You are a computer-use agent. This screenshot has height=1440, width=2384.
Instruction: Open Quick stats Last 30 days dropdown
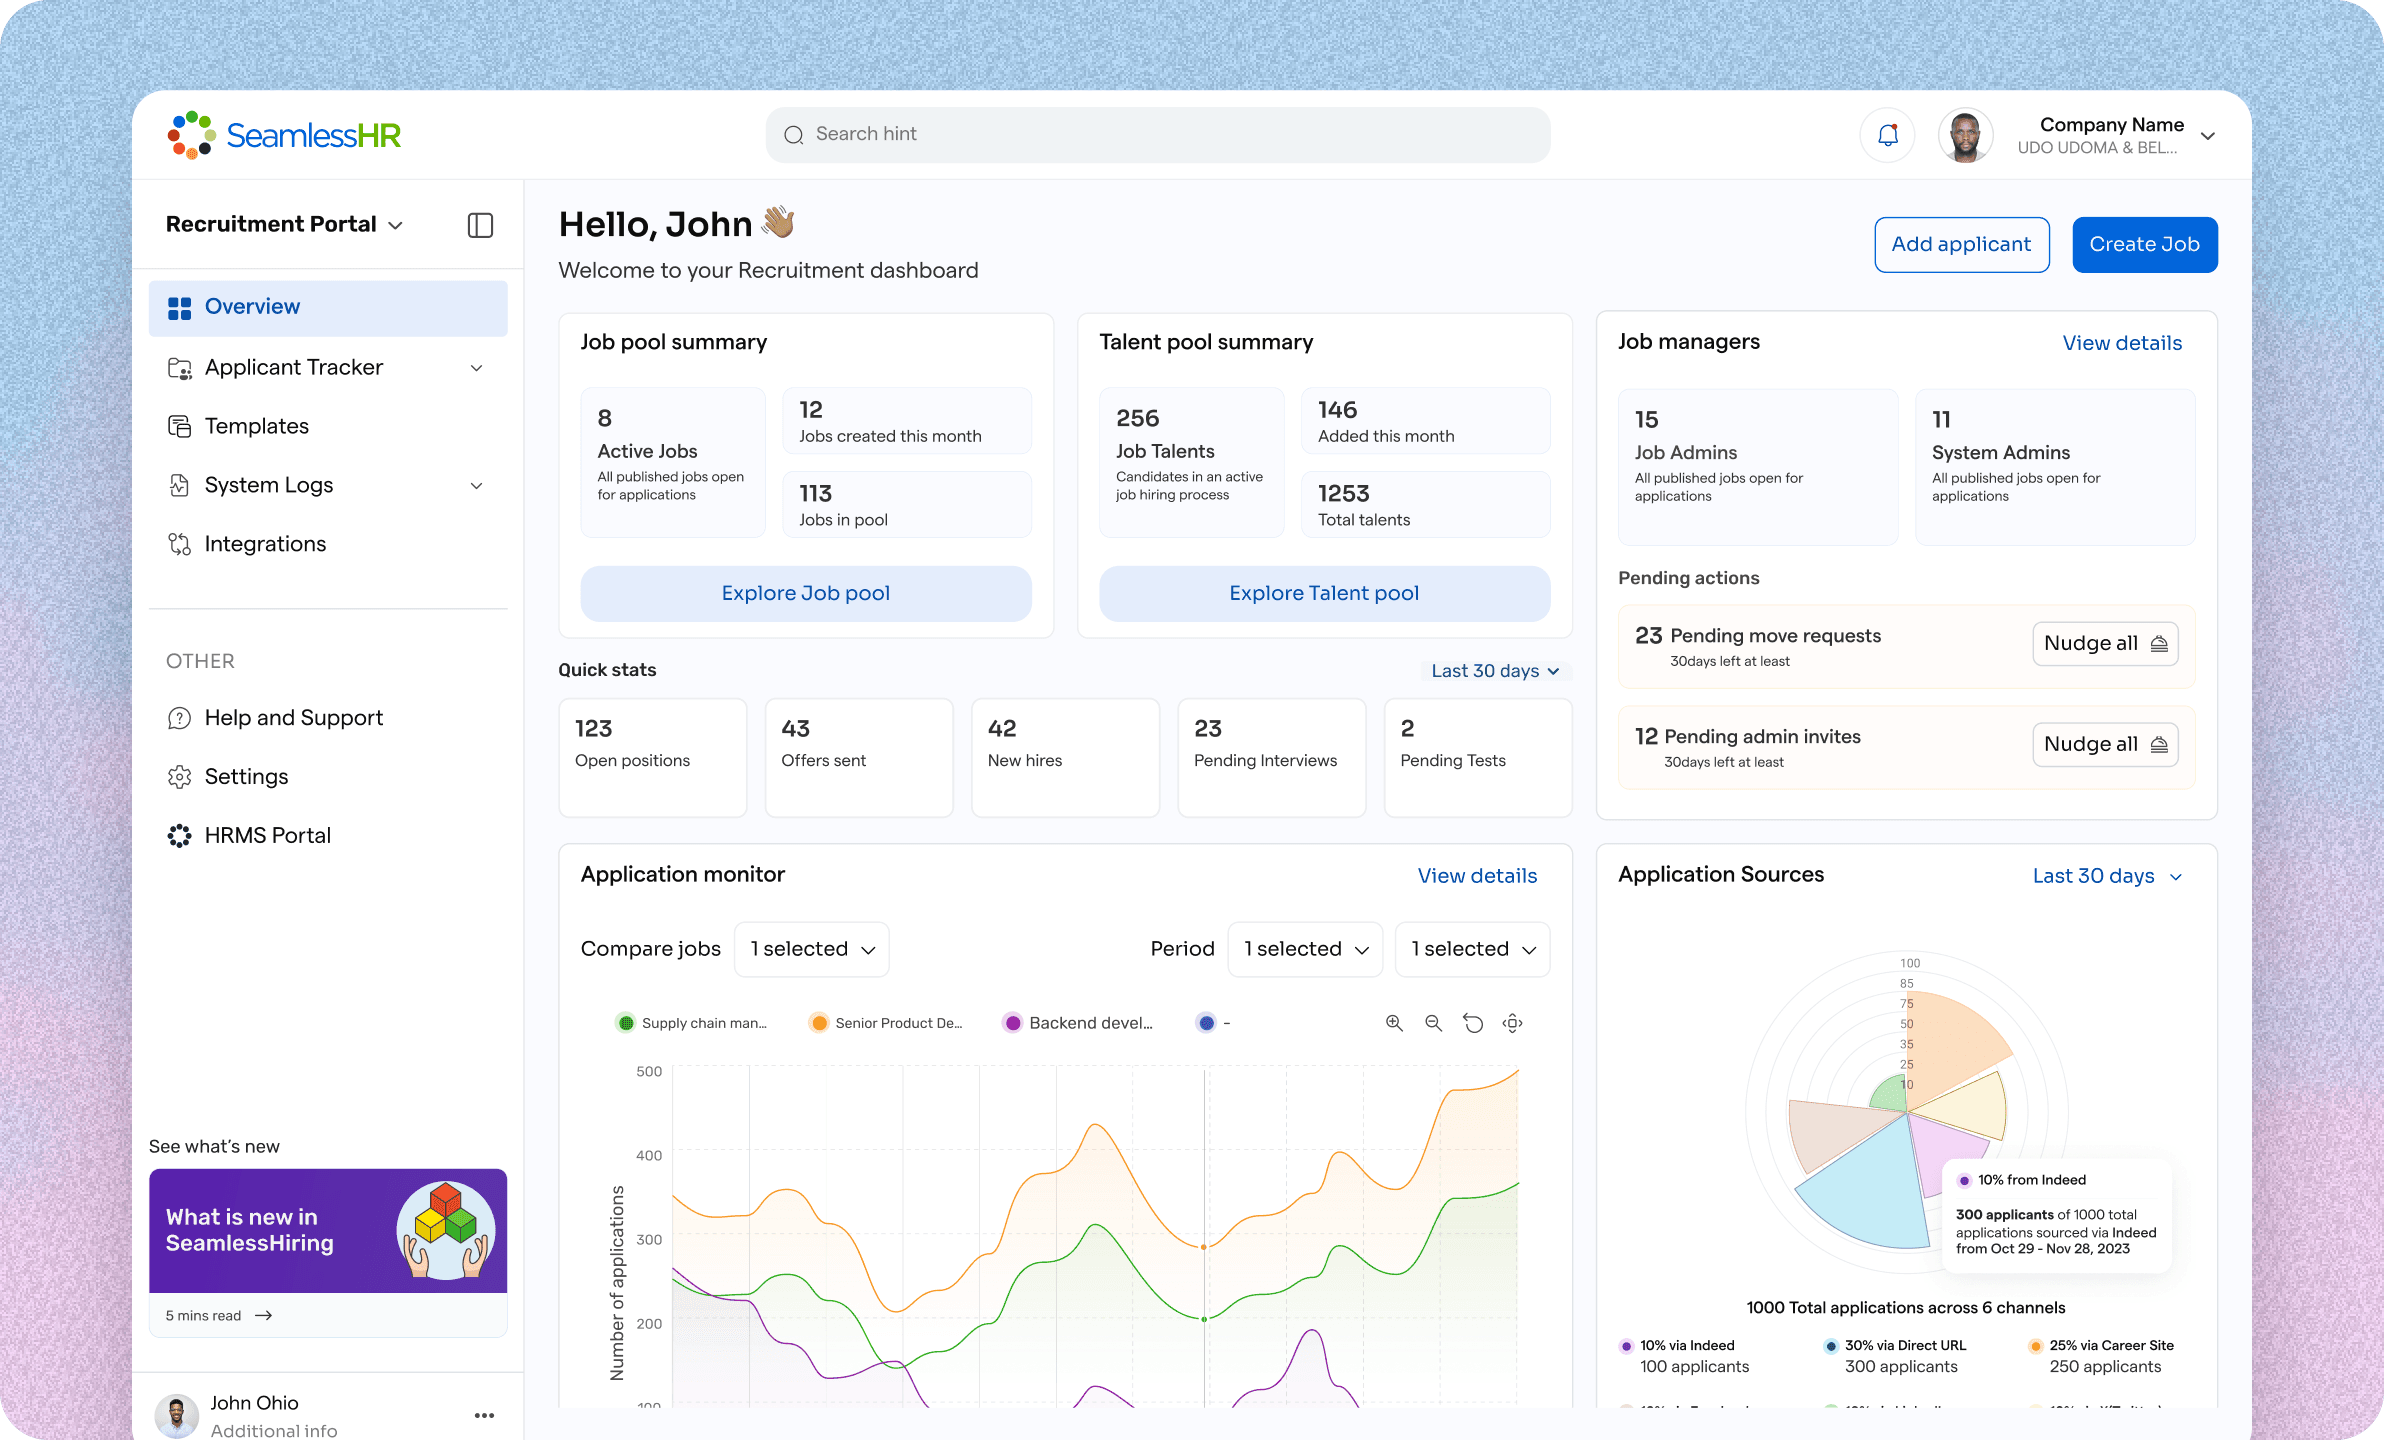[x=1494, y=671]
